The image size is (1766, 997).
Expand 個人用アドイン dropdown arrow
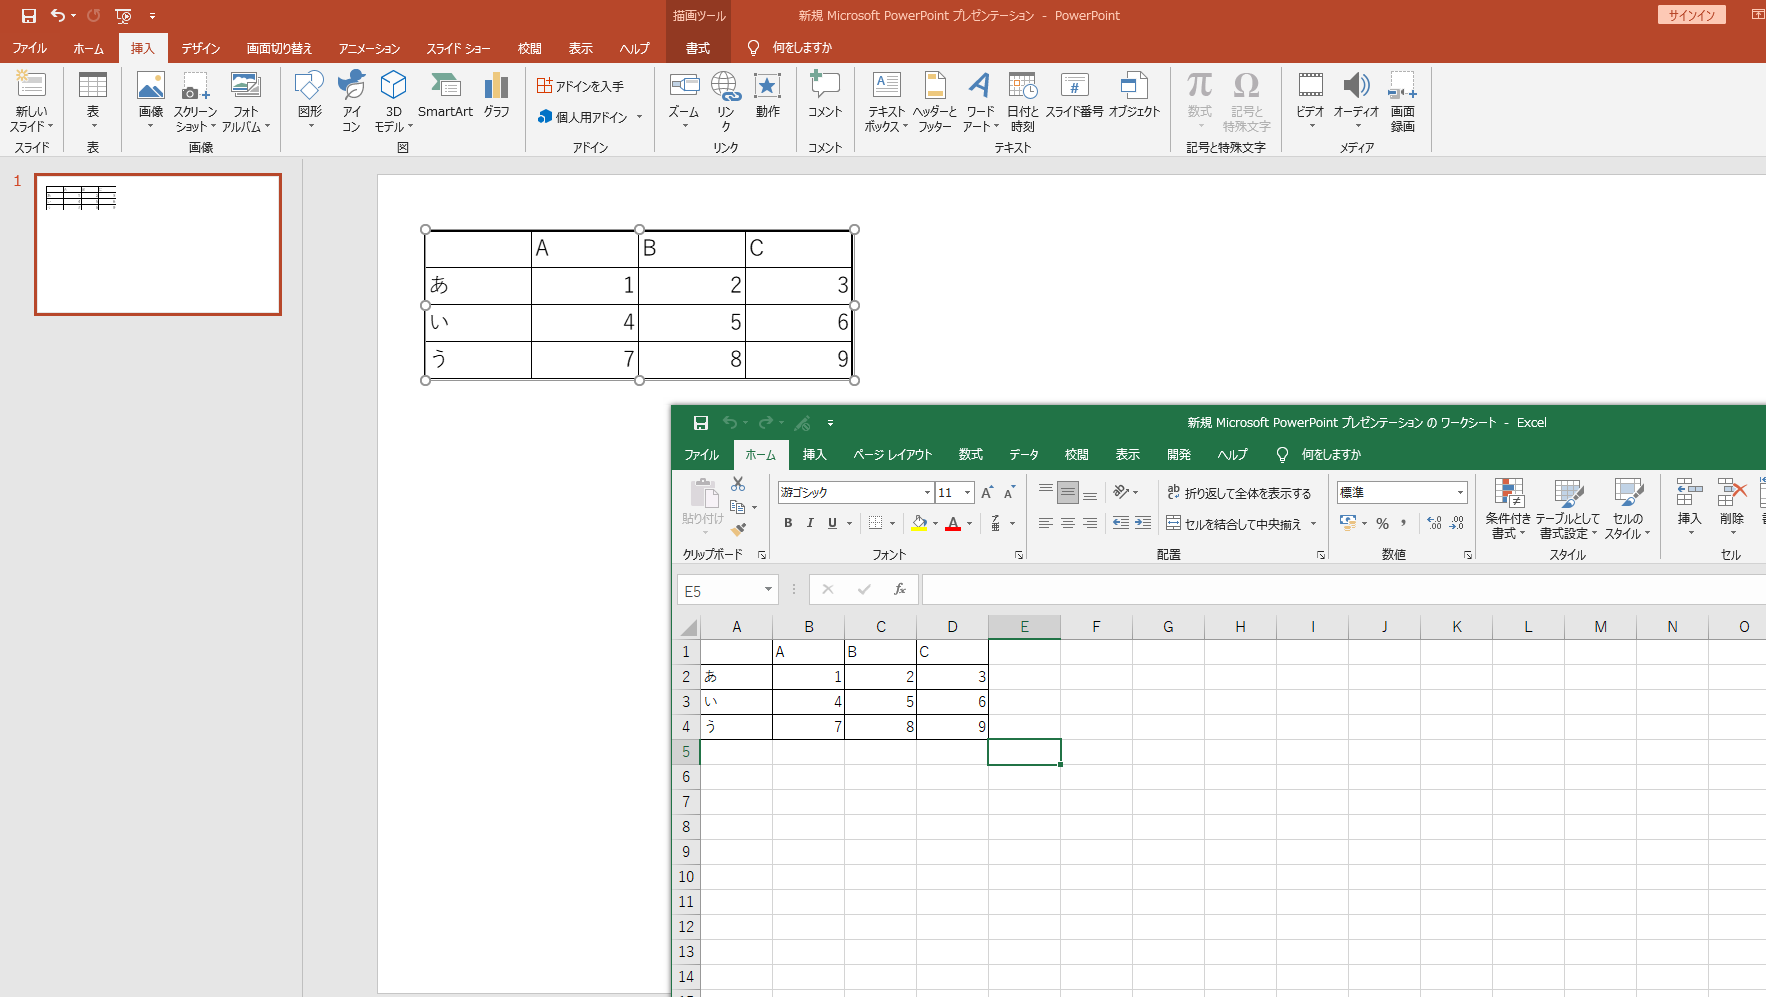point(639,117)
